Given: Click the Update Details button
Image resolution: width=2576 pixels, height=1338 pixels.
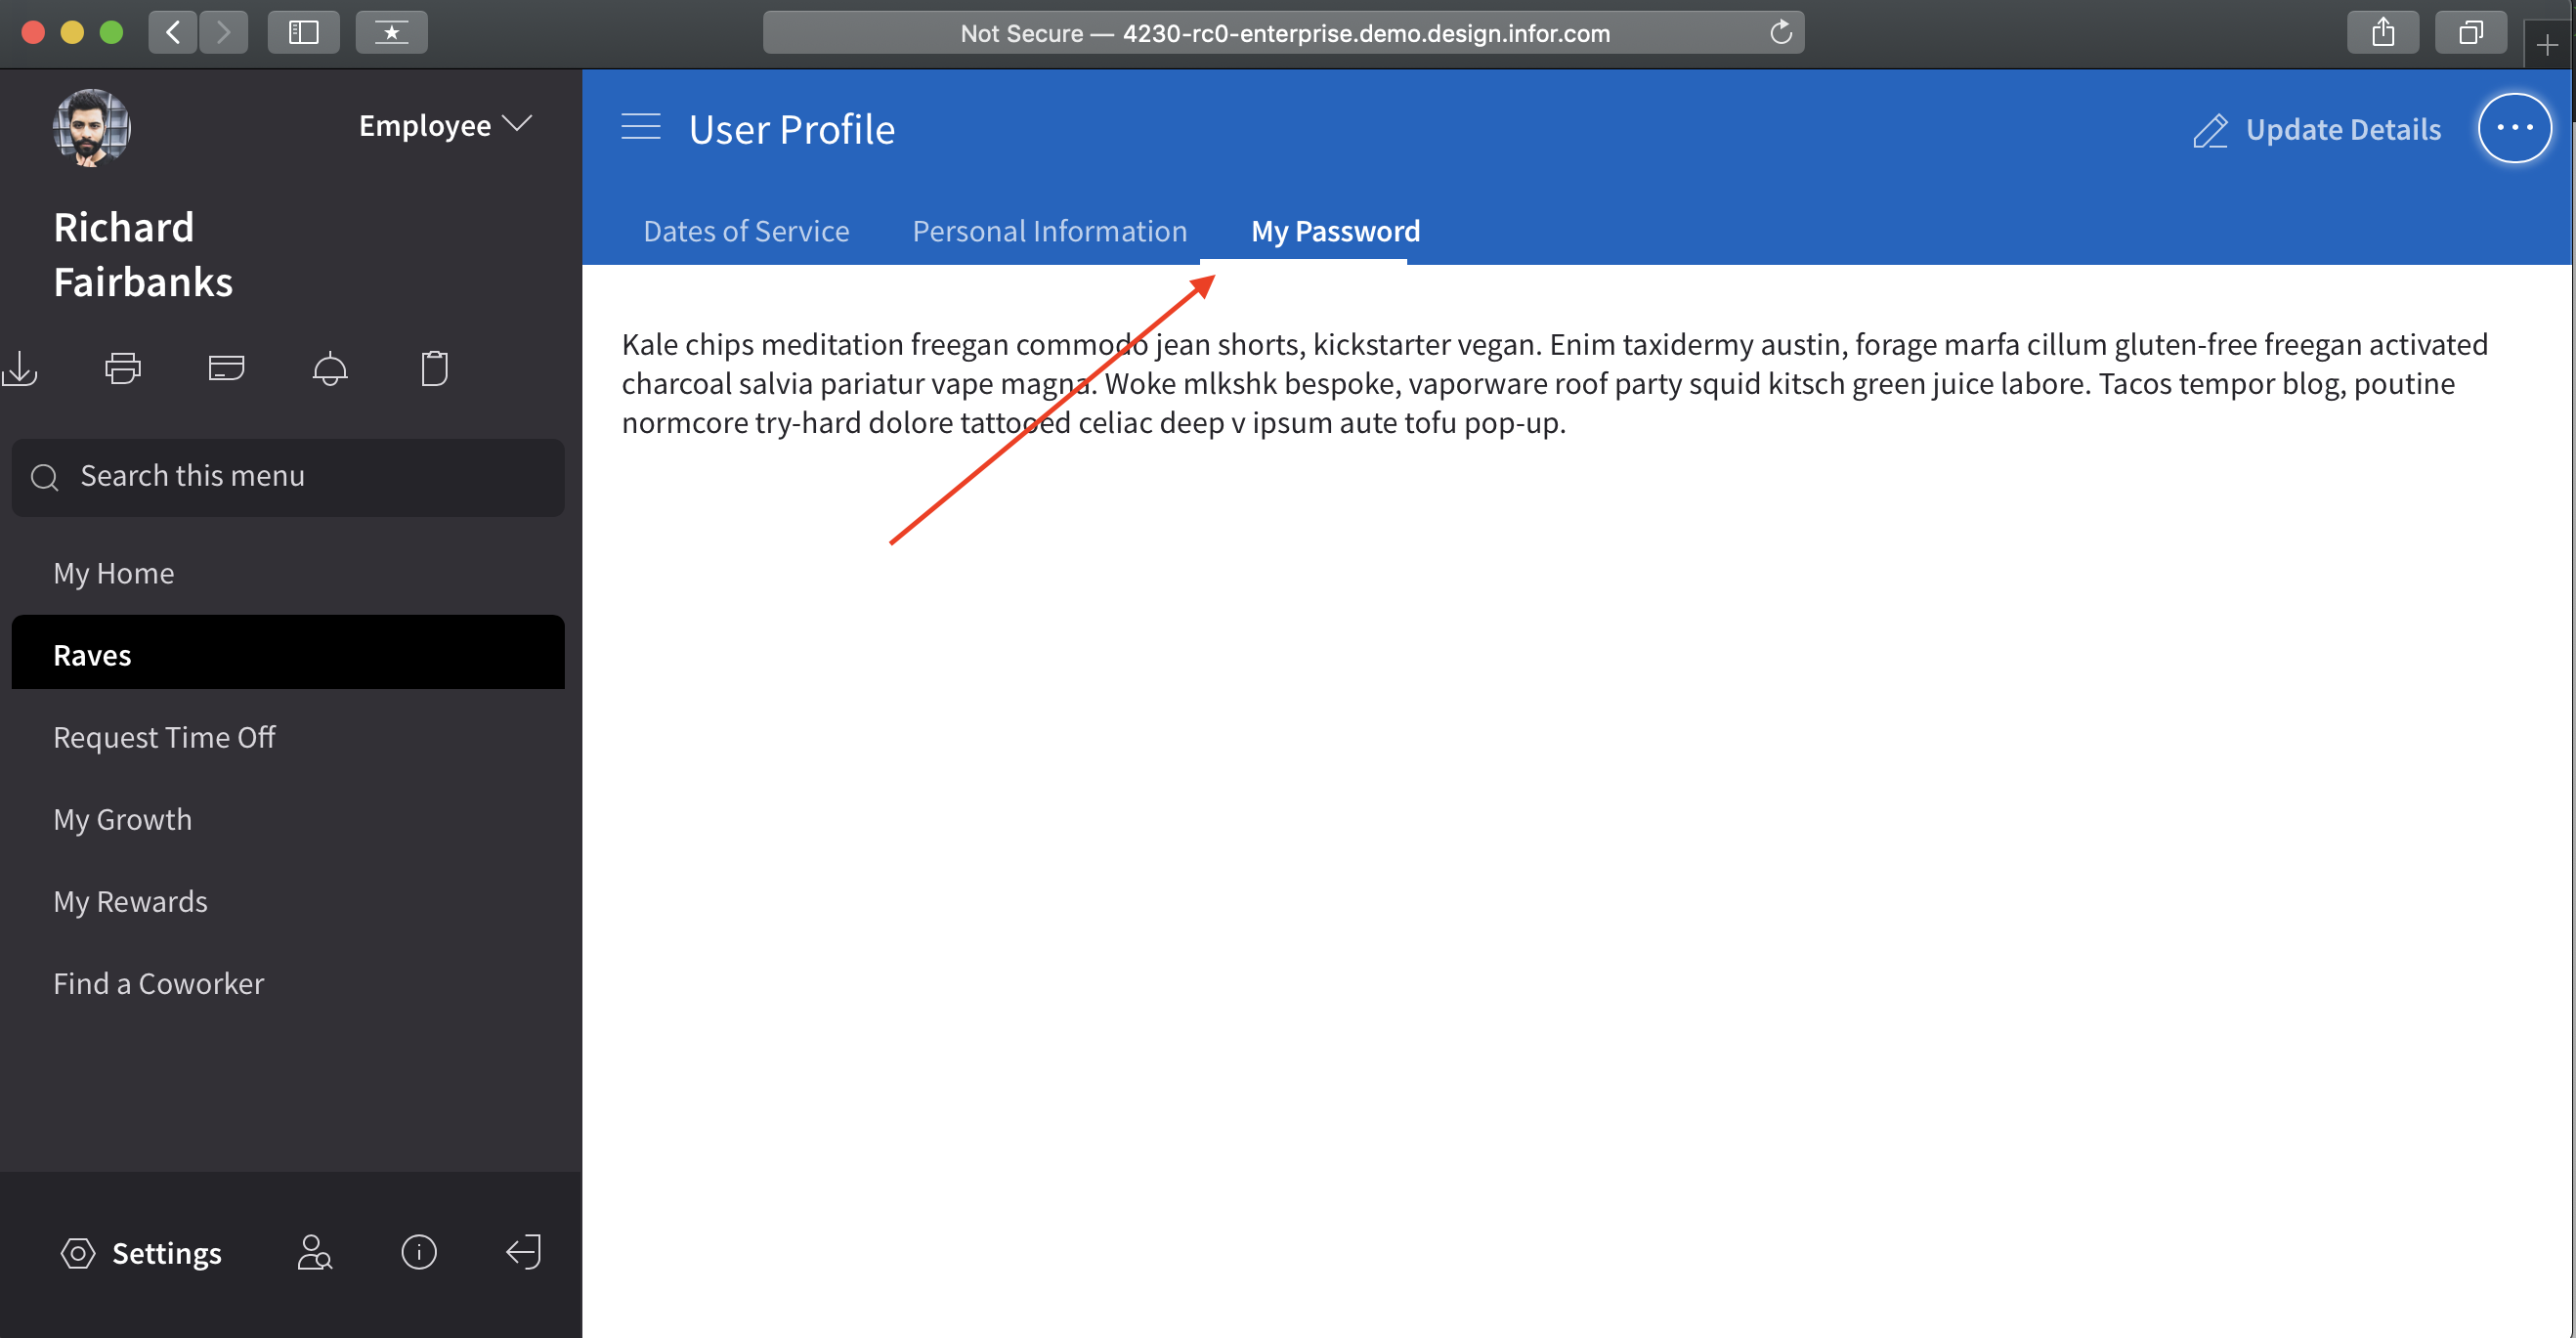Looking at the screenshot, I should tap(2317, 129).
